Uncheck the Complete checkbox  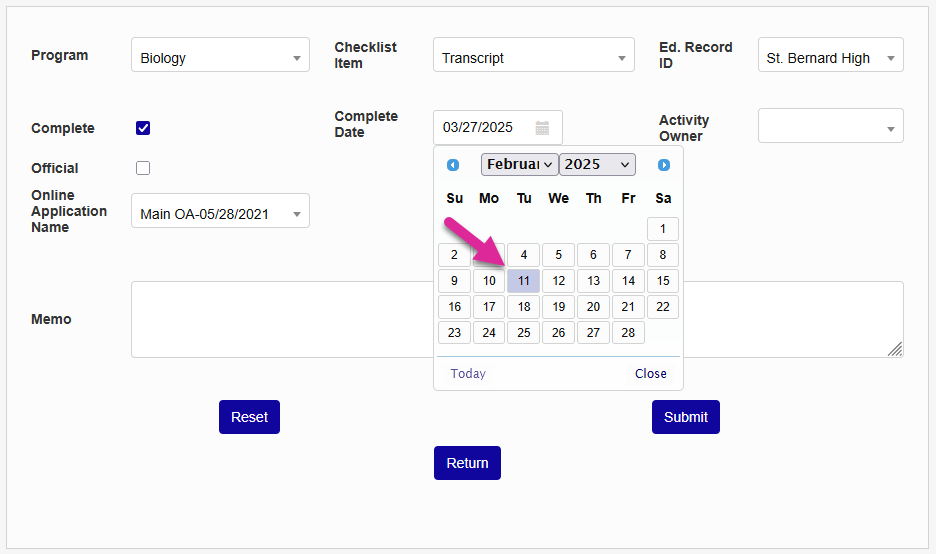143,128
